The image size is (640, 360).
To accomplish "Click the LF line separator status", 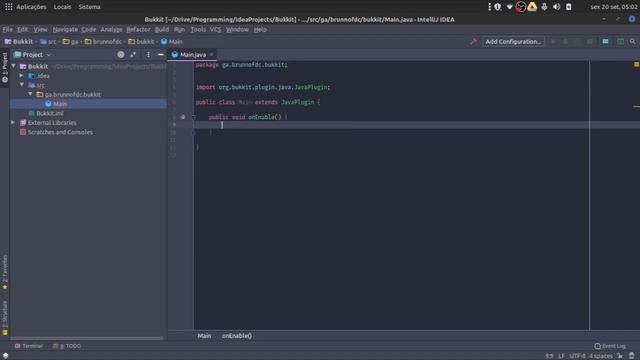I will click(562, 356).
